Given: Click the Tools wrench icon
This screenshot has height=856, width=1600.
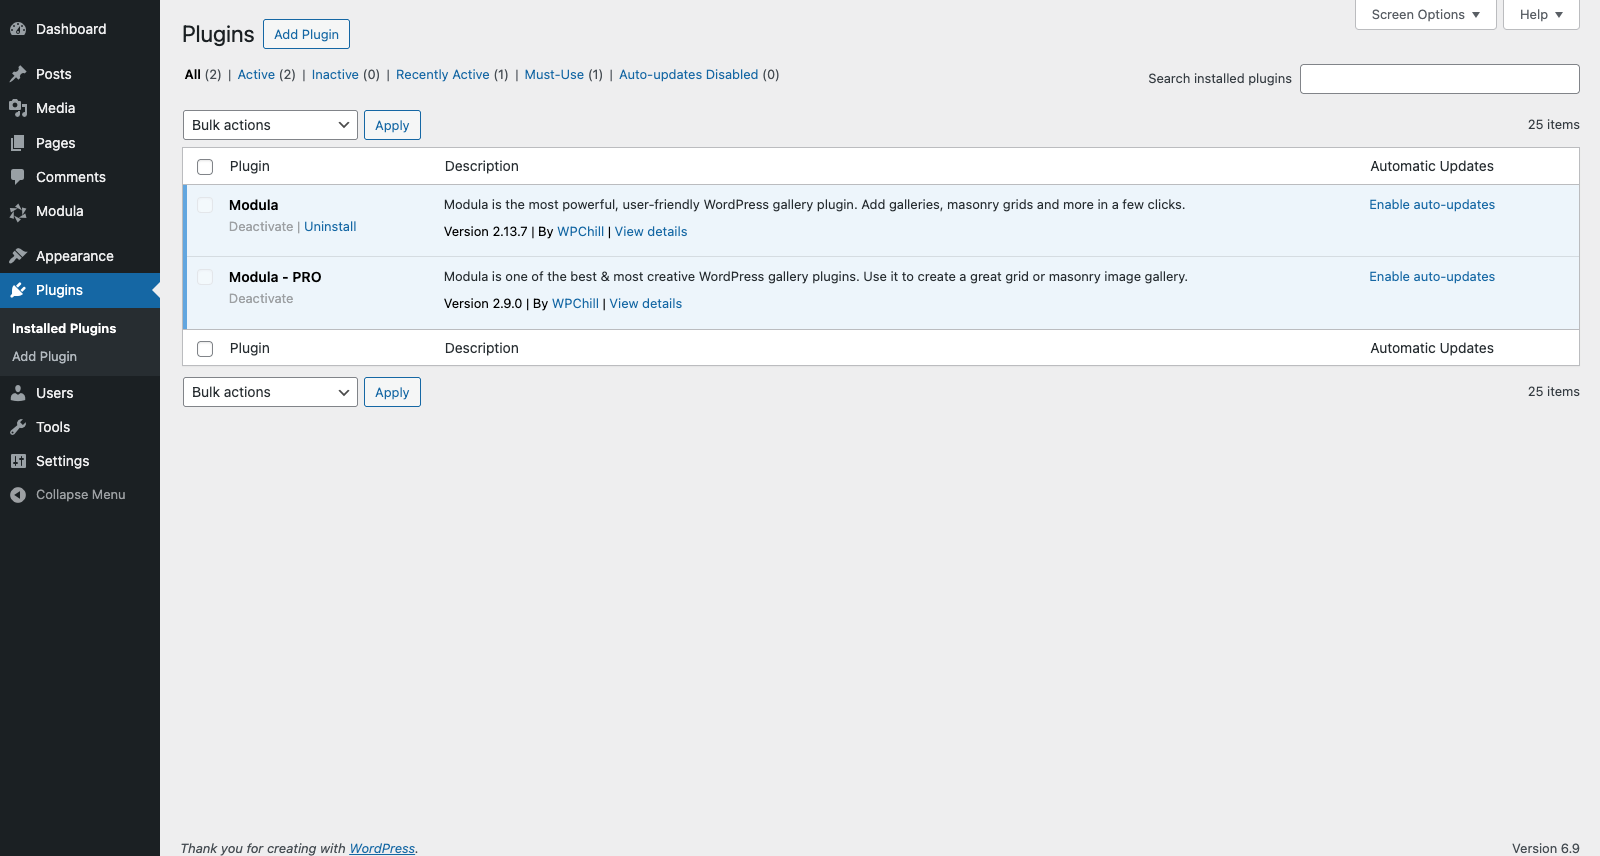Looking at the screenshot, I should pyautogui.click(x=18, y=427).
